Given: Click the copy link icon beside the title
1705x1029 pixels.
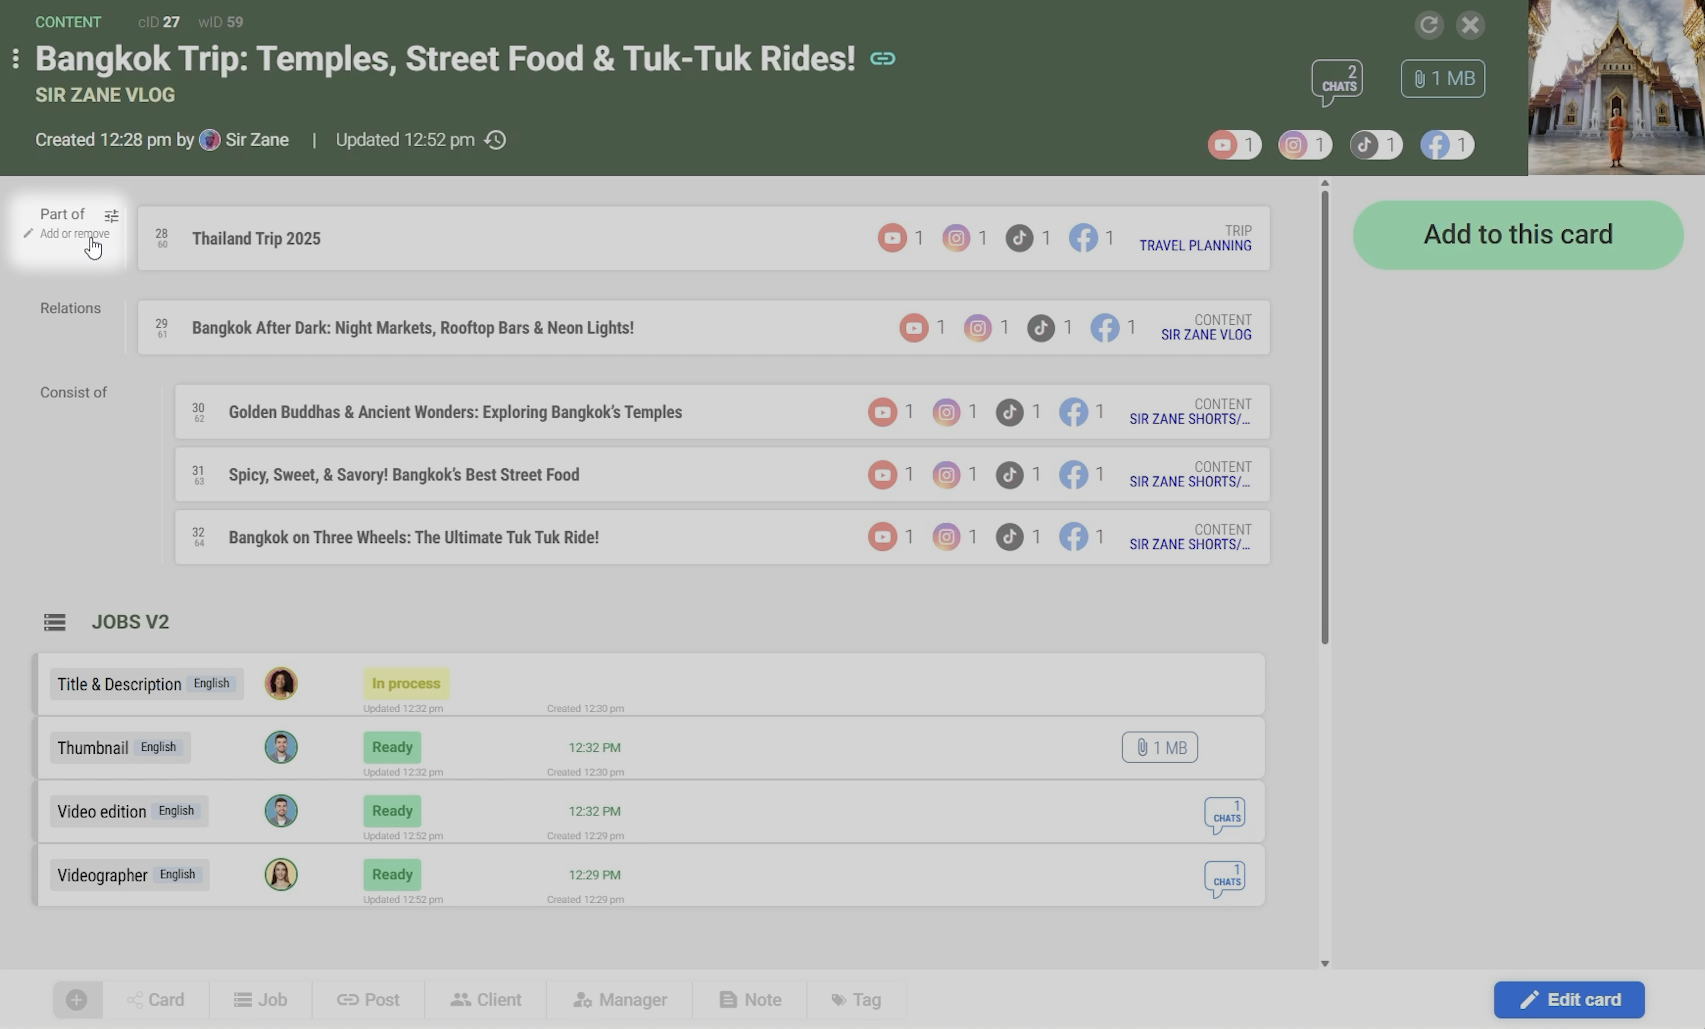Looking at the screenshot, I should pos(882,59).
